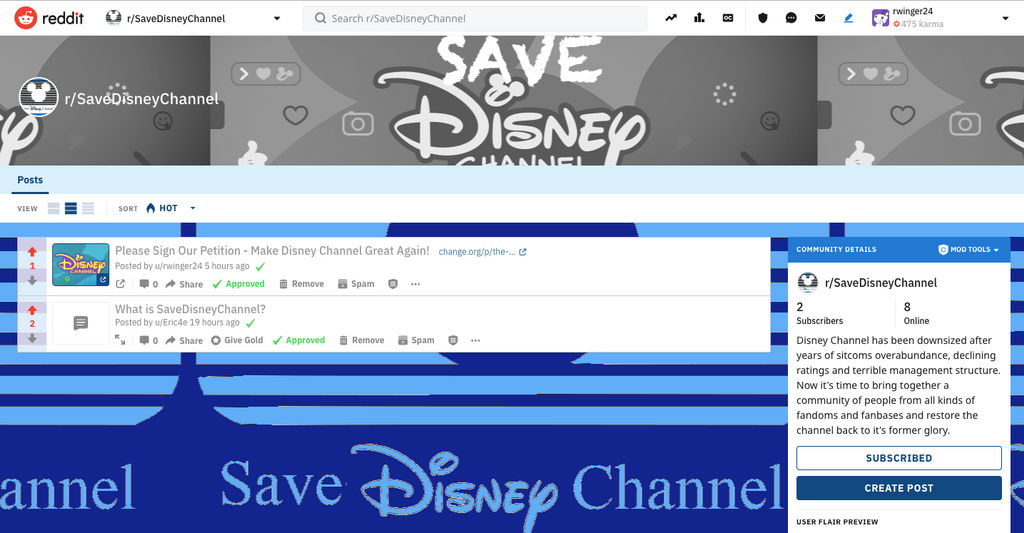Open the Disney Channel petition thumbnail
This screenshot has height=533, width=1024.
80,265
